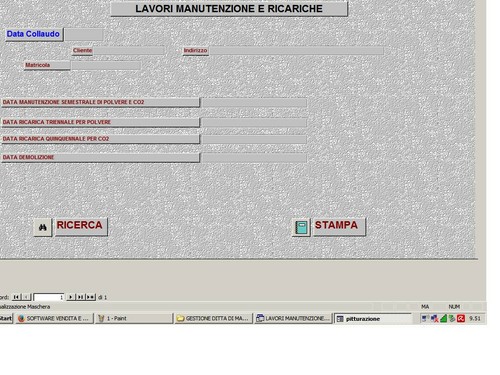This screenshot has height=375, width=500.
Task: Click the ricarica quinquennale per CO2 date field
Action: tap(255, 139)
